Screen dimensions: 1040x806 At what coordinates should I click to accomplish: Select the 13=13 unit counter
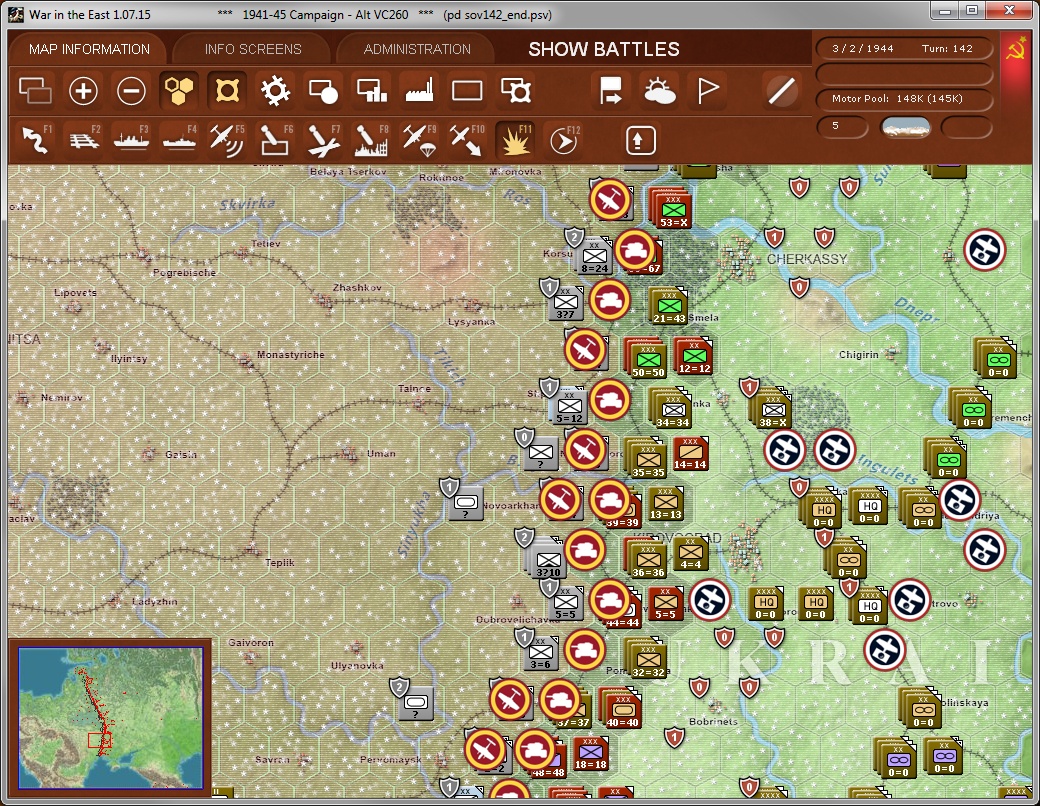[665, 503]
